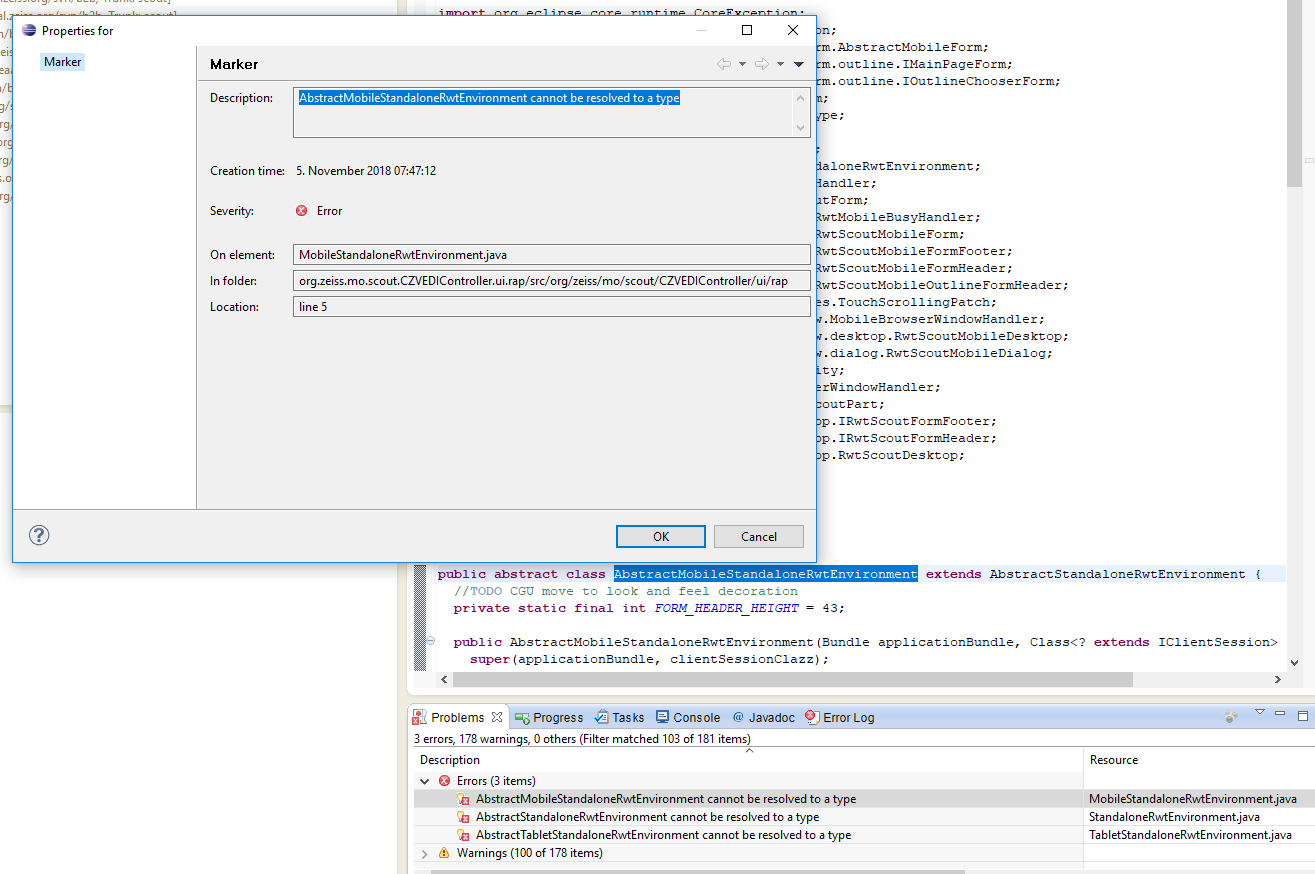
Task: Collapse the Errors (3 items) group
Action: coord(425,781)
